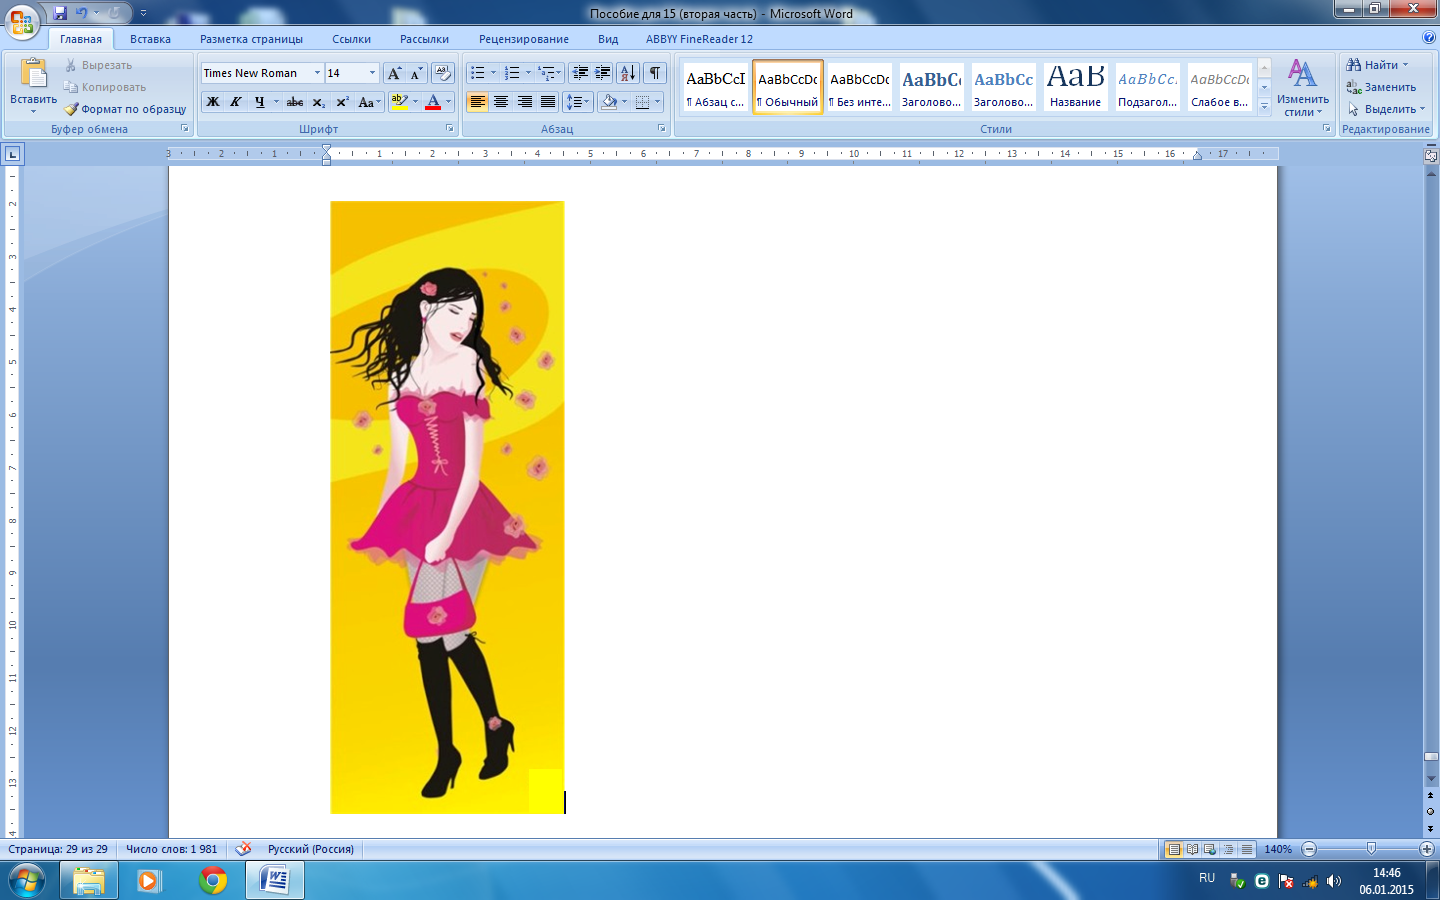Image resolution: width=1440 pixels, height=900 pixels.
Task: Center align the paragraph
Action: tap(501, 102)
